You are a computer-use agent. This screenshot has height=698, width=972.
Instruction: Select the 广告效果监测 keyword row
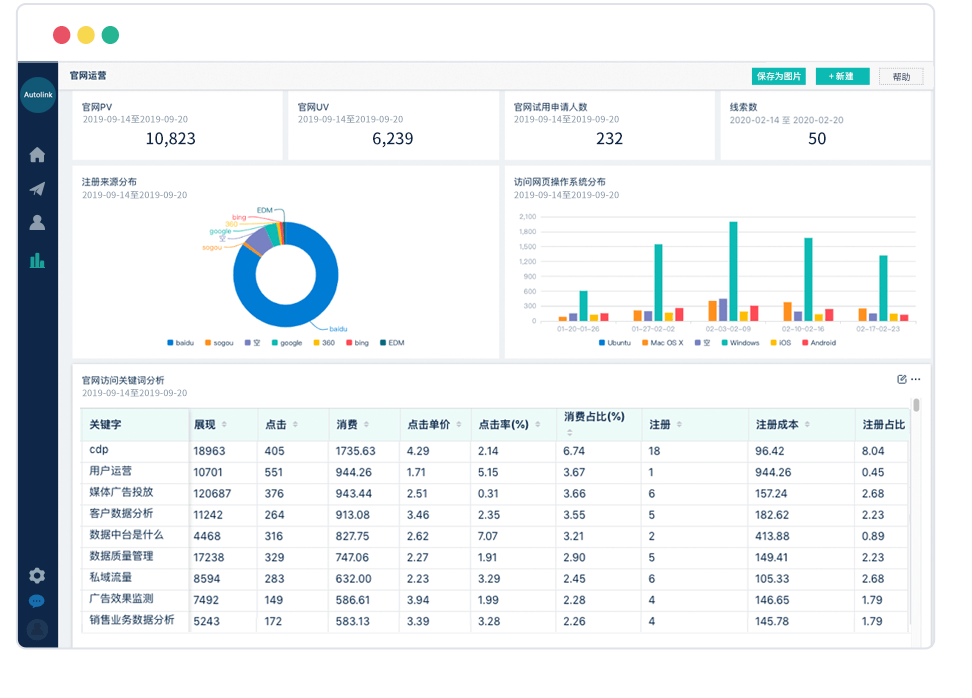tap(495, 599)
